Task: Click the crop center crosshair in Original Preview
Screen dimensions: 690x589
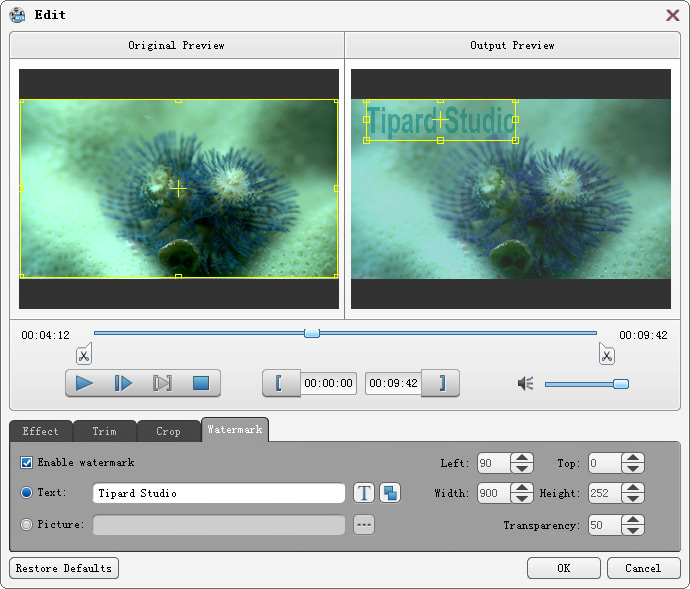Action: [x=178, y=189]
